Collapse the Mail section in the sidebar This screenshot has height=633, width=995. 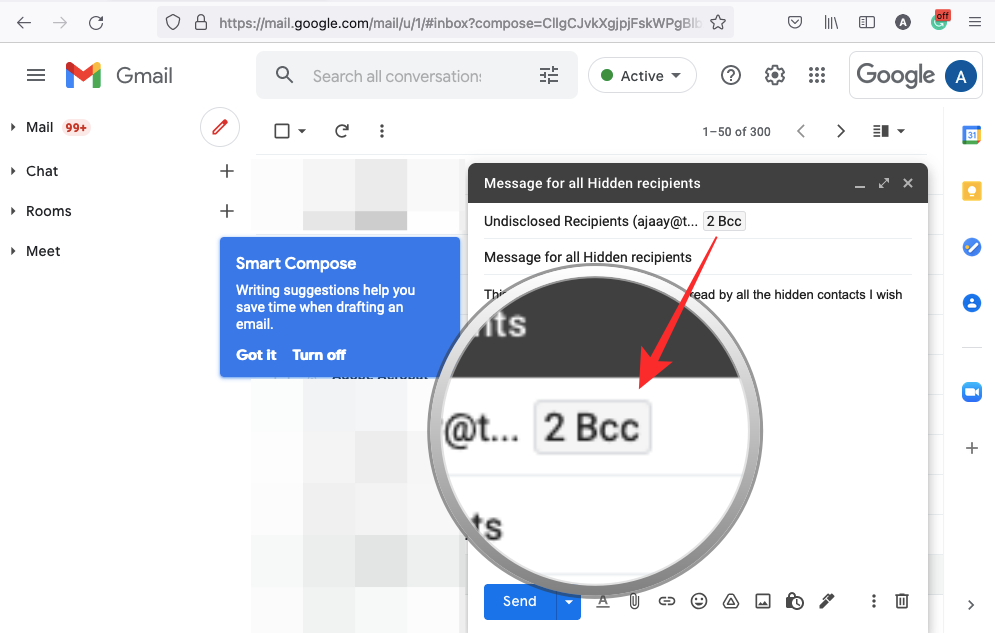click(12, 127)
